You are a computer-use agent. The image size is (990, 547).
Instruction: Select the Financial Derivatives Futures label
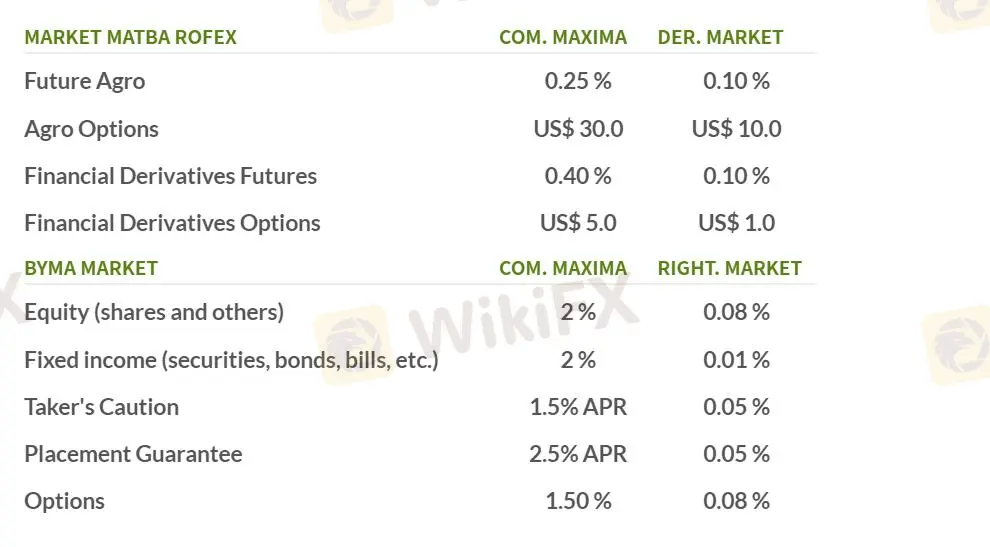coord(170,176)
